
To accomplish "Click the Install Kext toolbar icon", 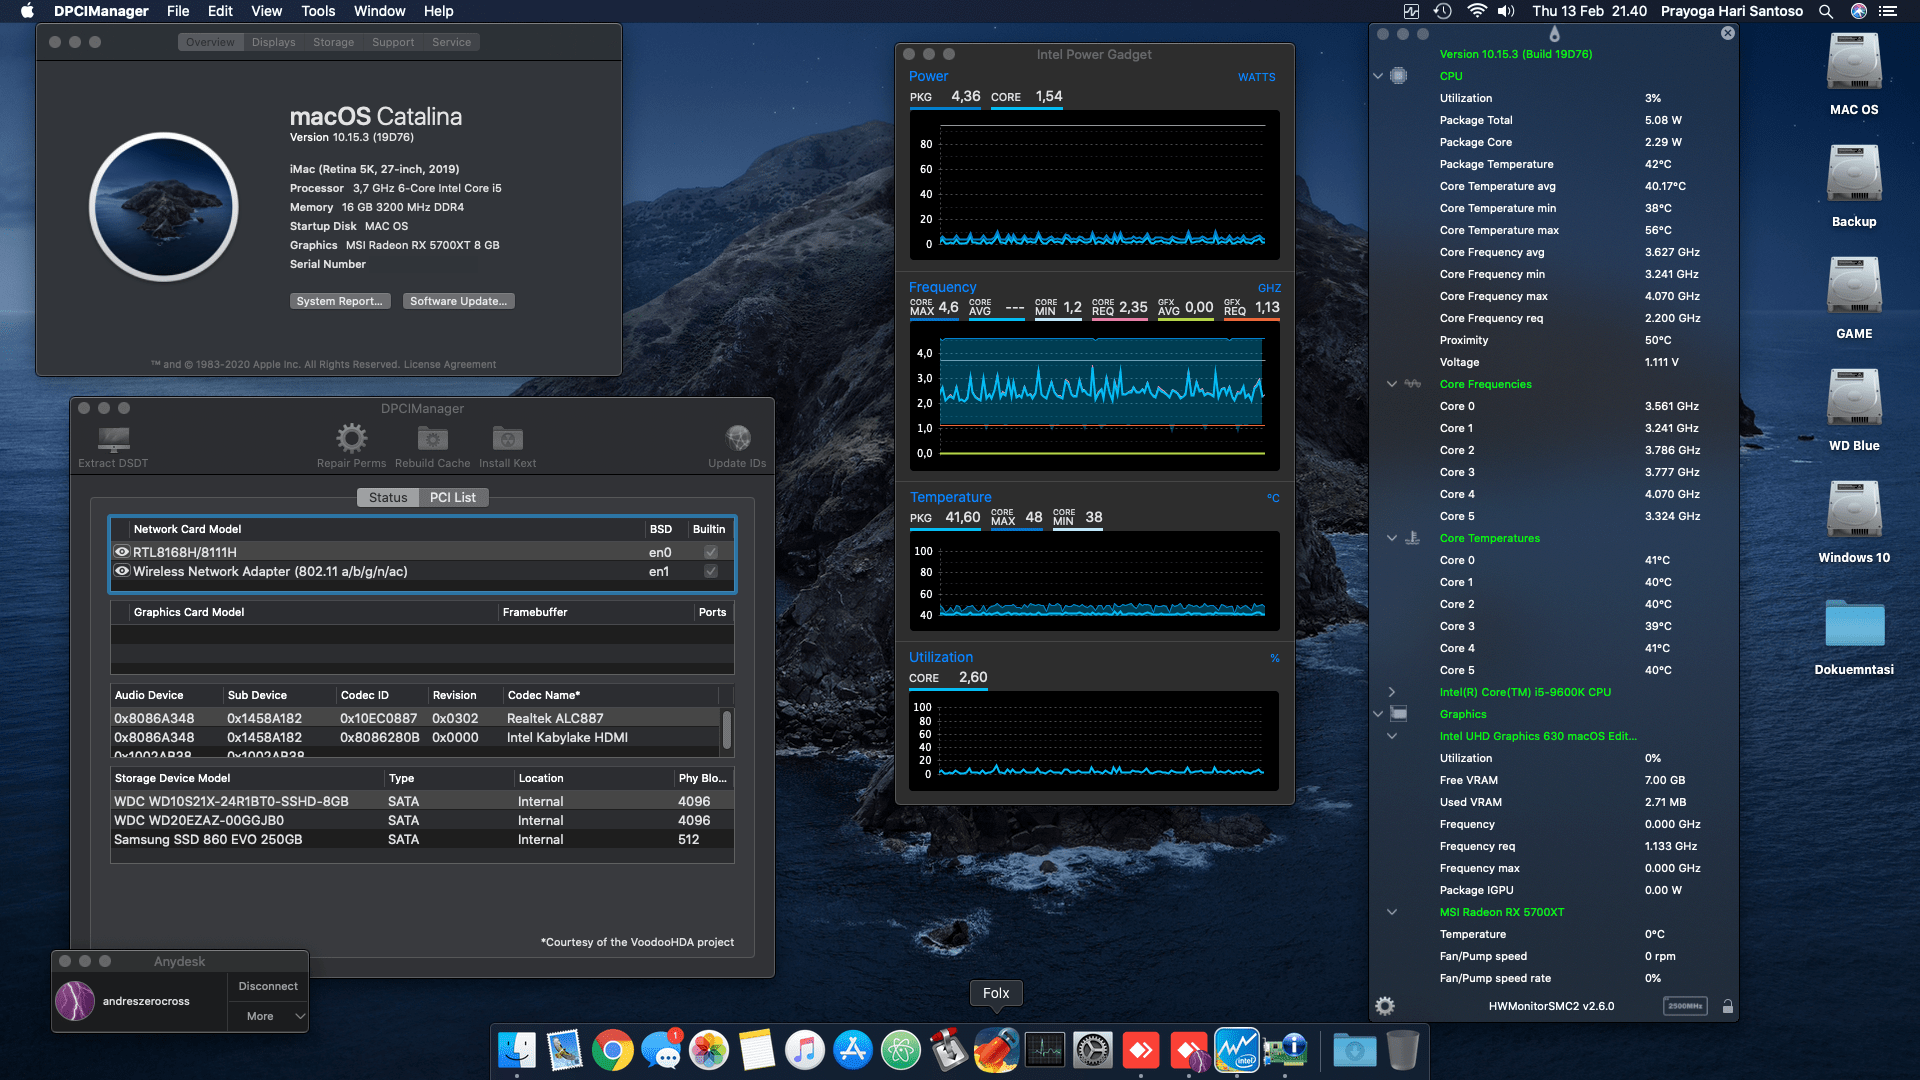I will point(507,440).
